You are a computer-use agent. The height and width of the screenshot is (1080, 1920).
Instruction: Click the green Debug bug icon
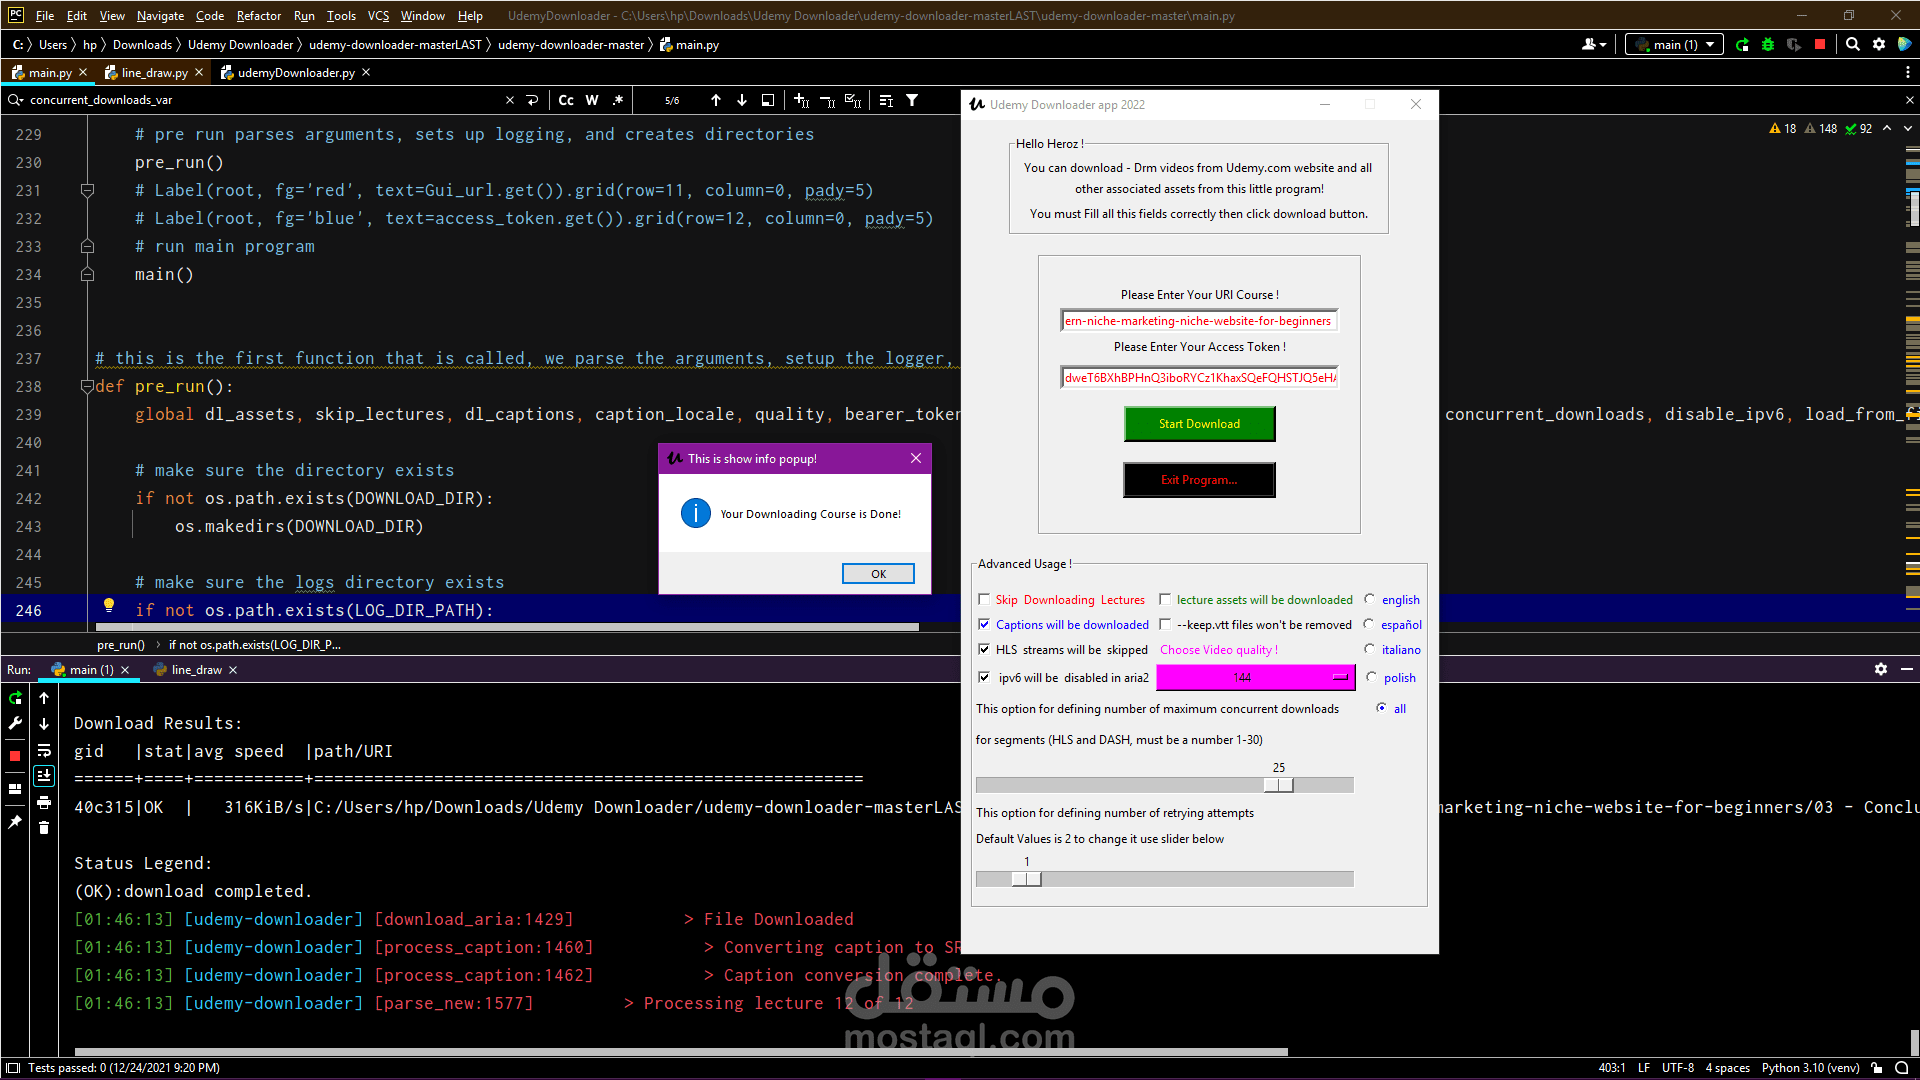click(1768, 45)
